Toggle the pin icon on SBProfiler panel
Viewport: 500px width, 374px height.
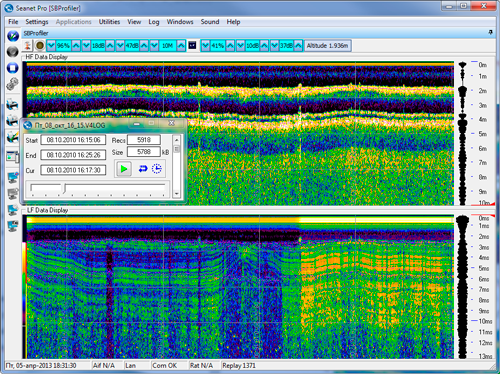[x=490, y=32]
